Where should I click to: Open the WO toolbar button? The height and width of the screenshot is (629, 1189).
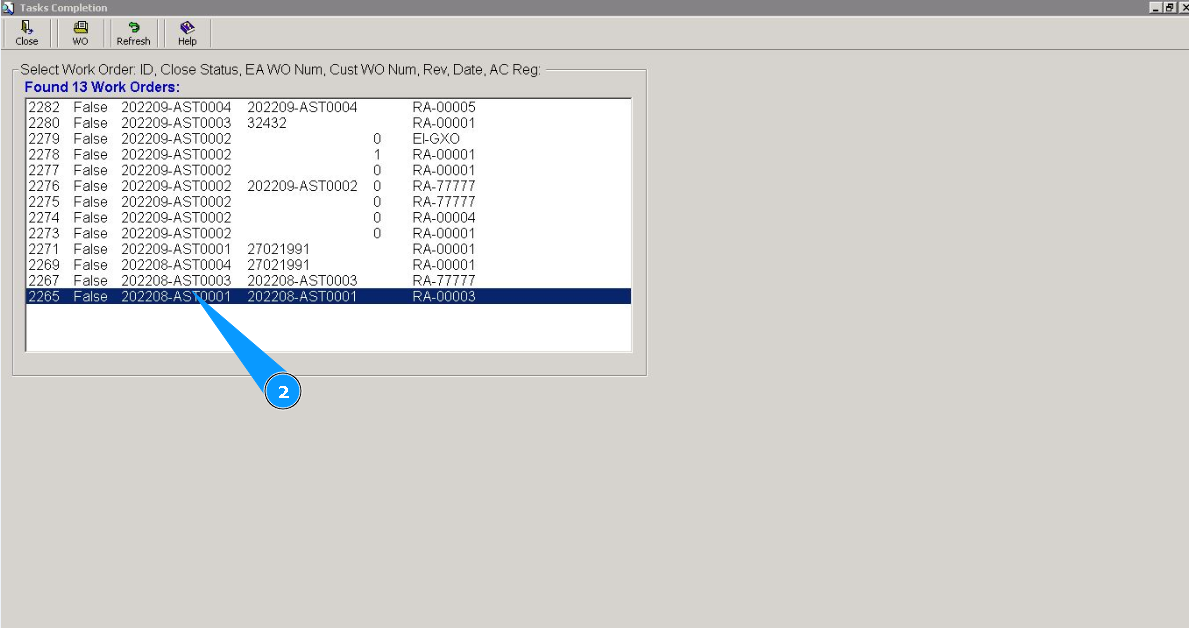pyautogui.click(x=80, y=33)
